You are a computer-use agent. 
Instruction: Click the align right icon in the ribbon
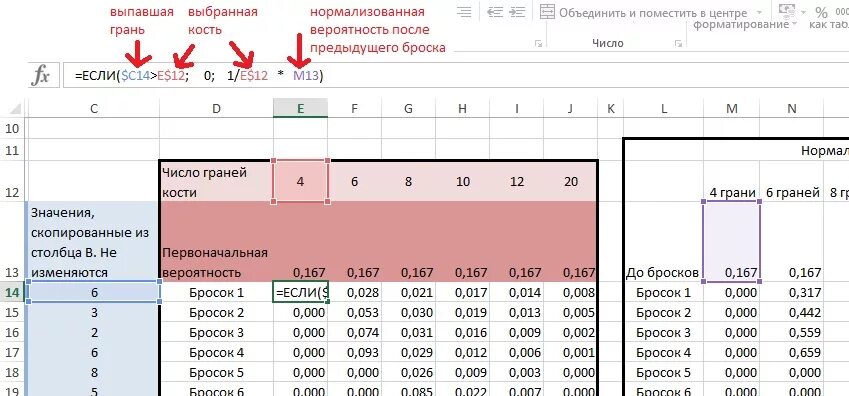pos(464,12)
